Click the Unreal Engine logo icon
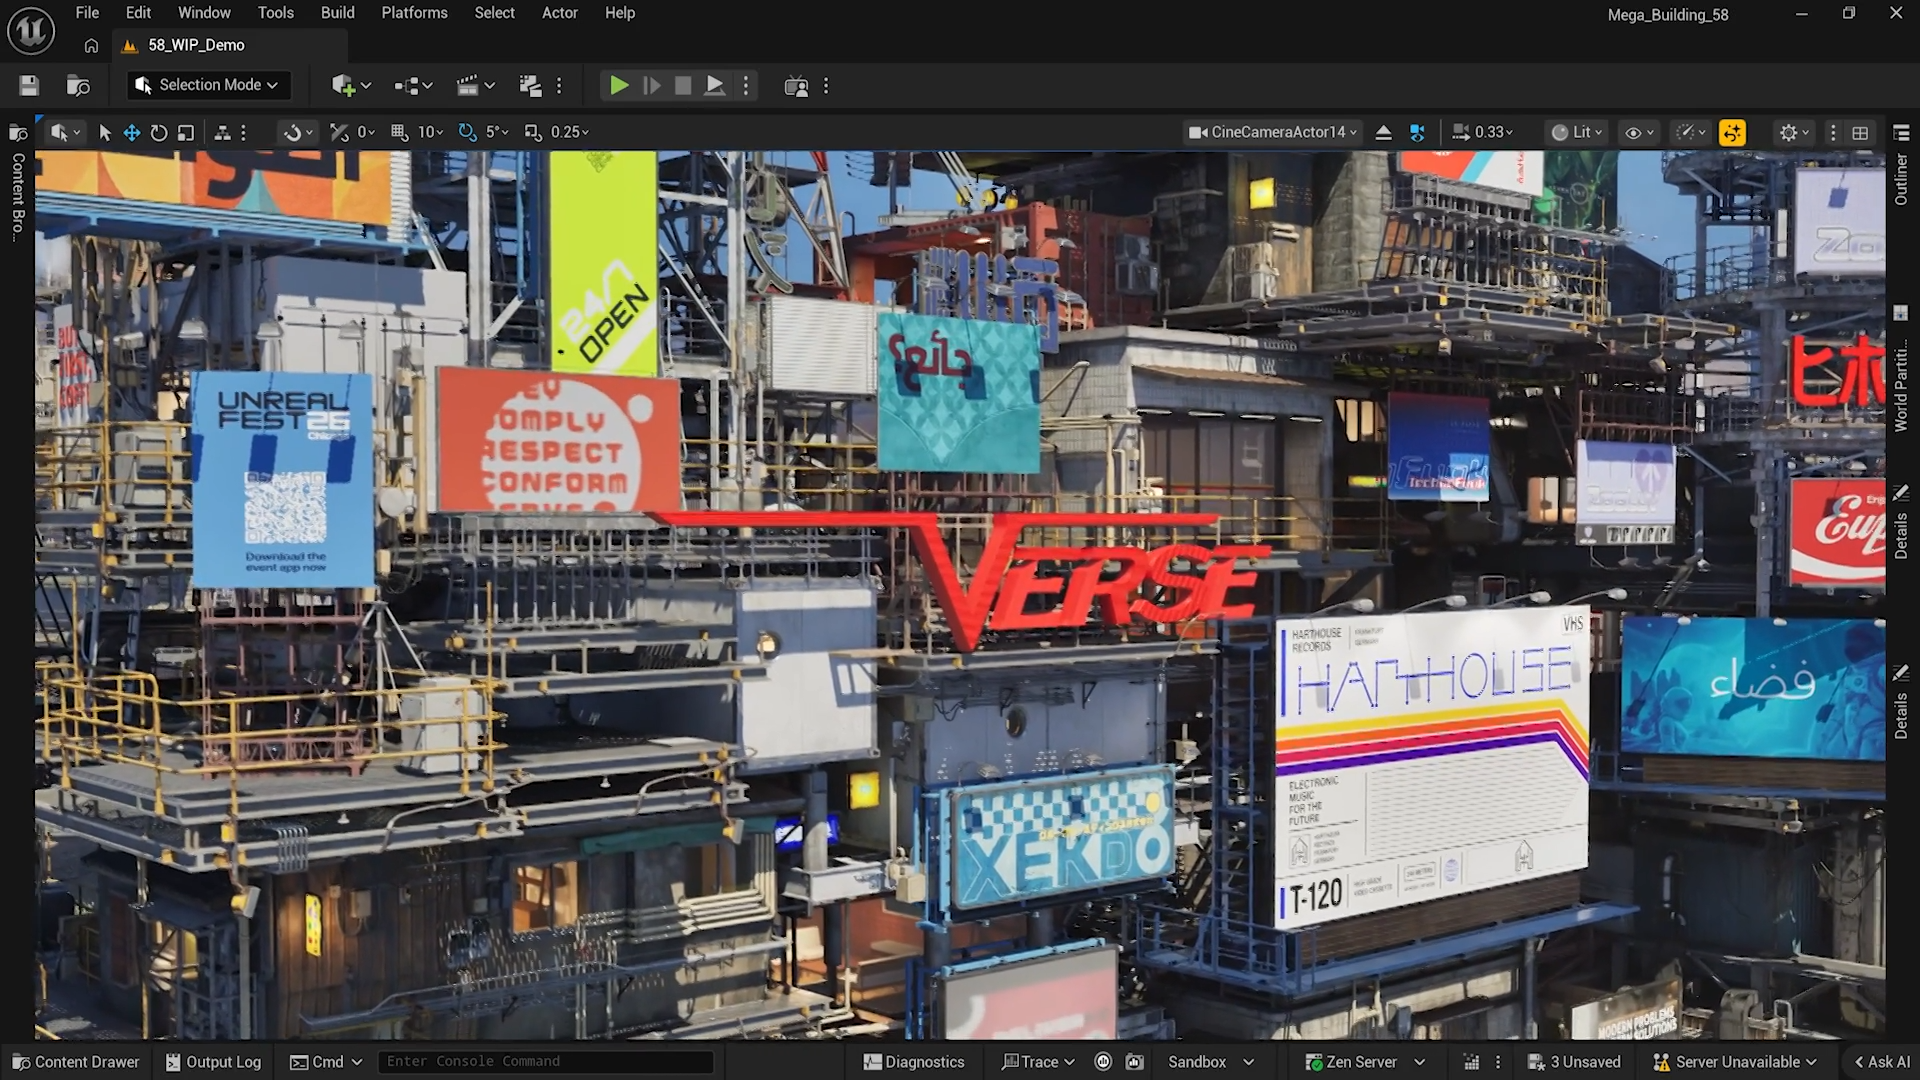Image resolution: width=1920 pixels, height=1080 pixels. 30,31
